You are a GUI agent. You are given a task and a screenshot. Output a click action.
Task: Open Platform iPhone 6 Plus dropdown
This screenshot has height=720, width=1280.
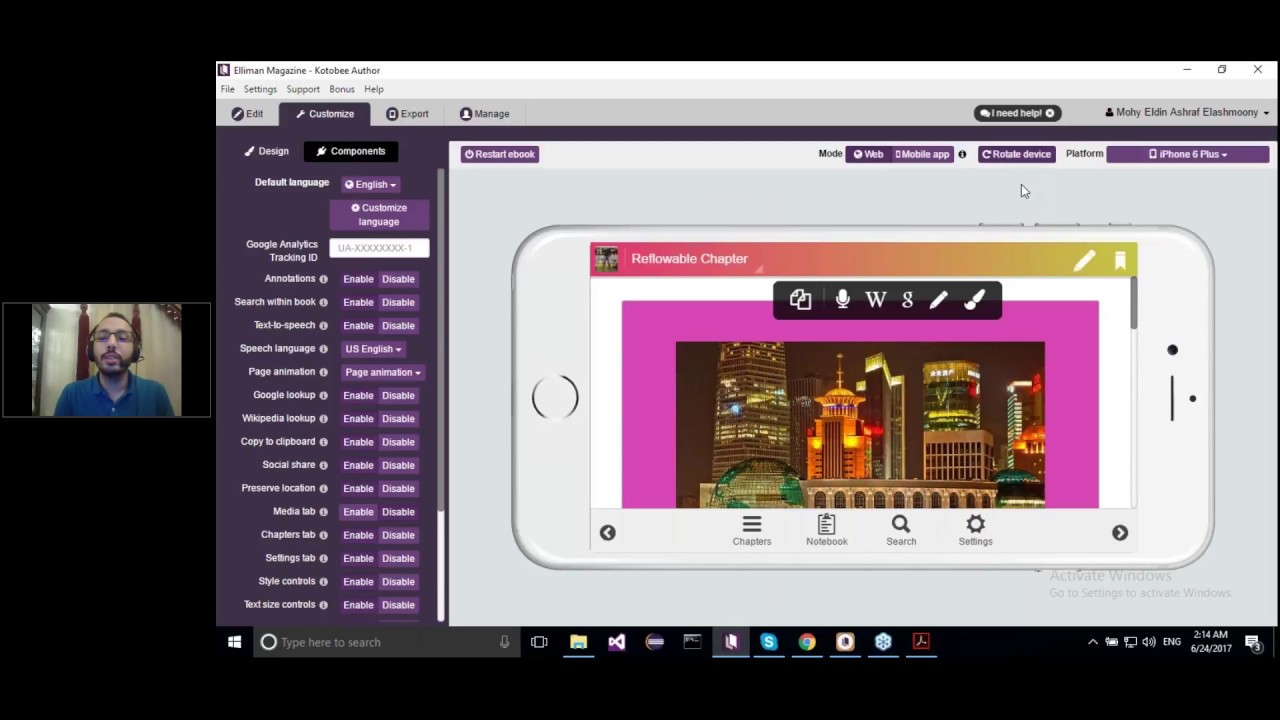(x=1187, y=154)
